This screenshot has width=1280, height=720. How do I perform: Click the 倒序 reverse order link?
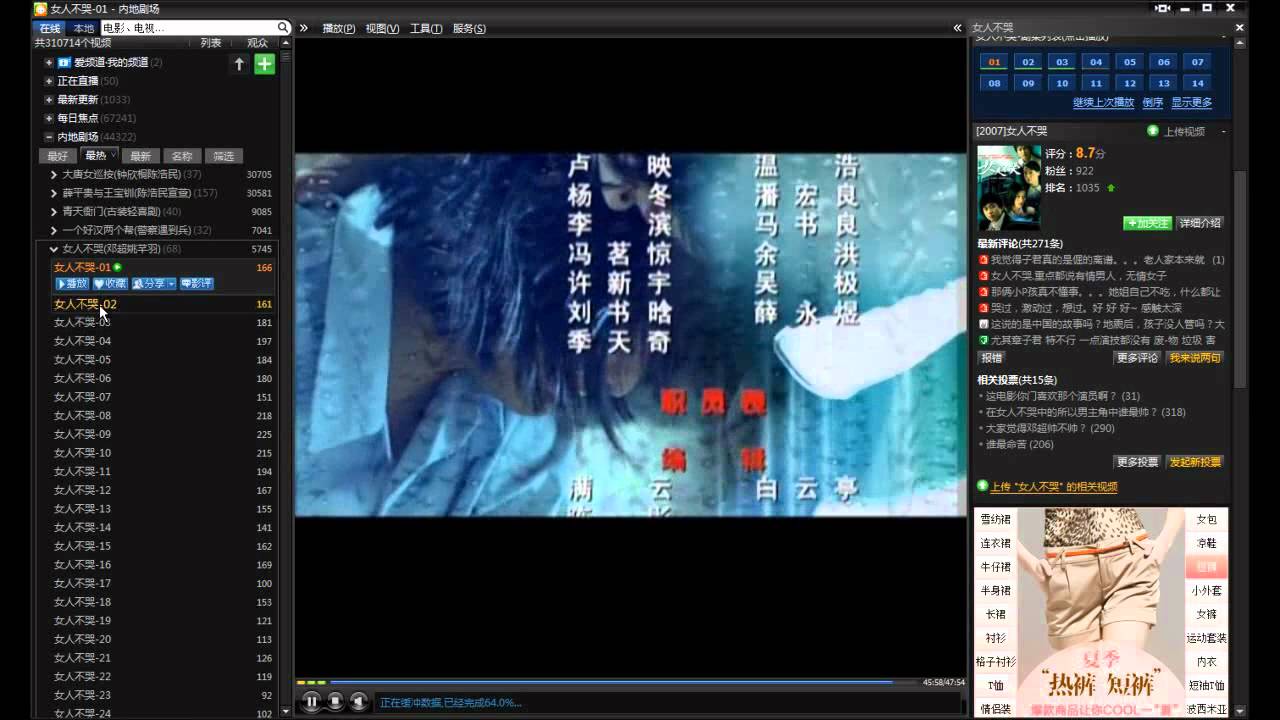1153,102
